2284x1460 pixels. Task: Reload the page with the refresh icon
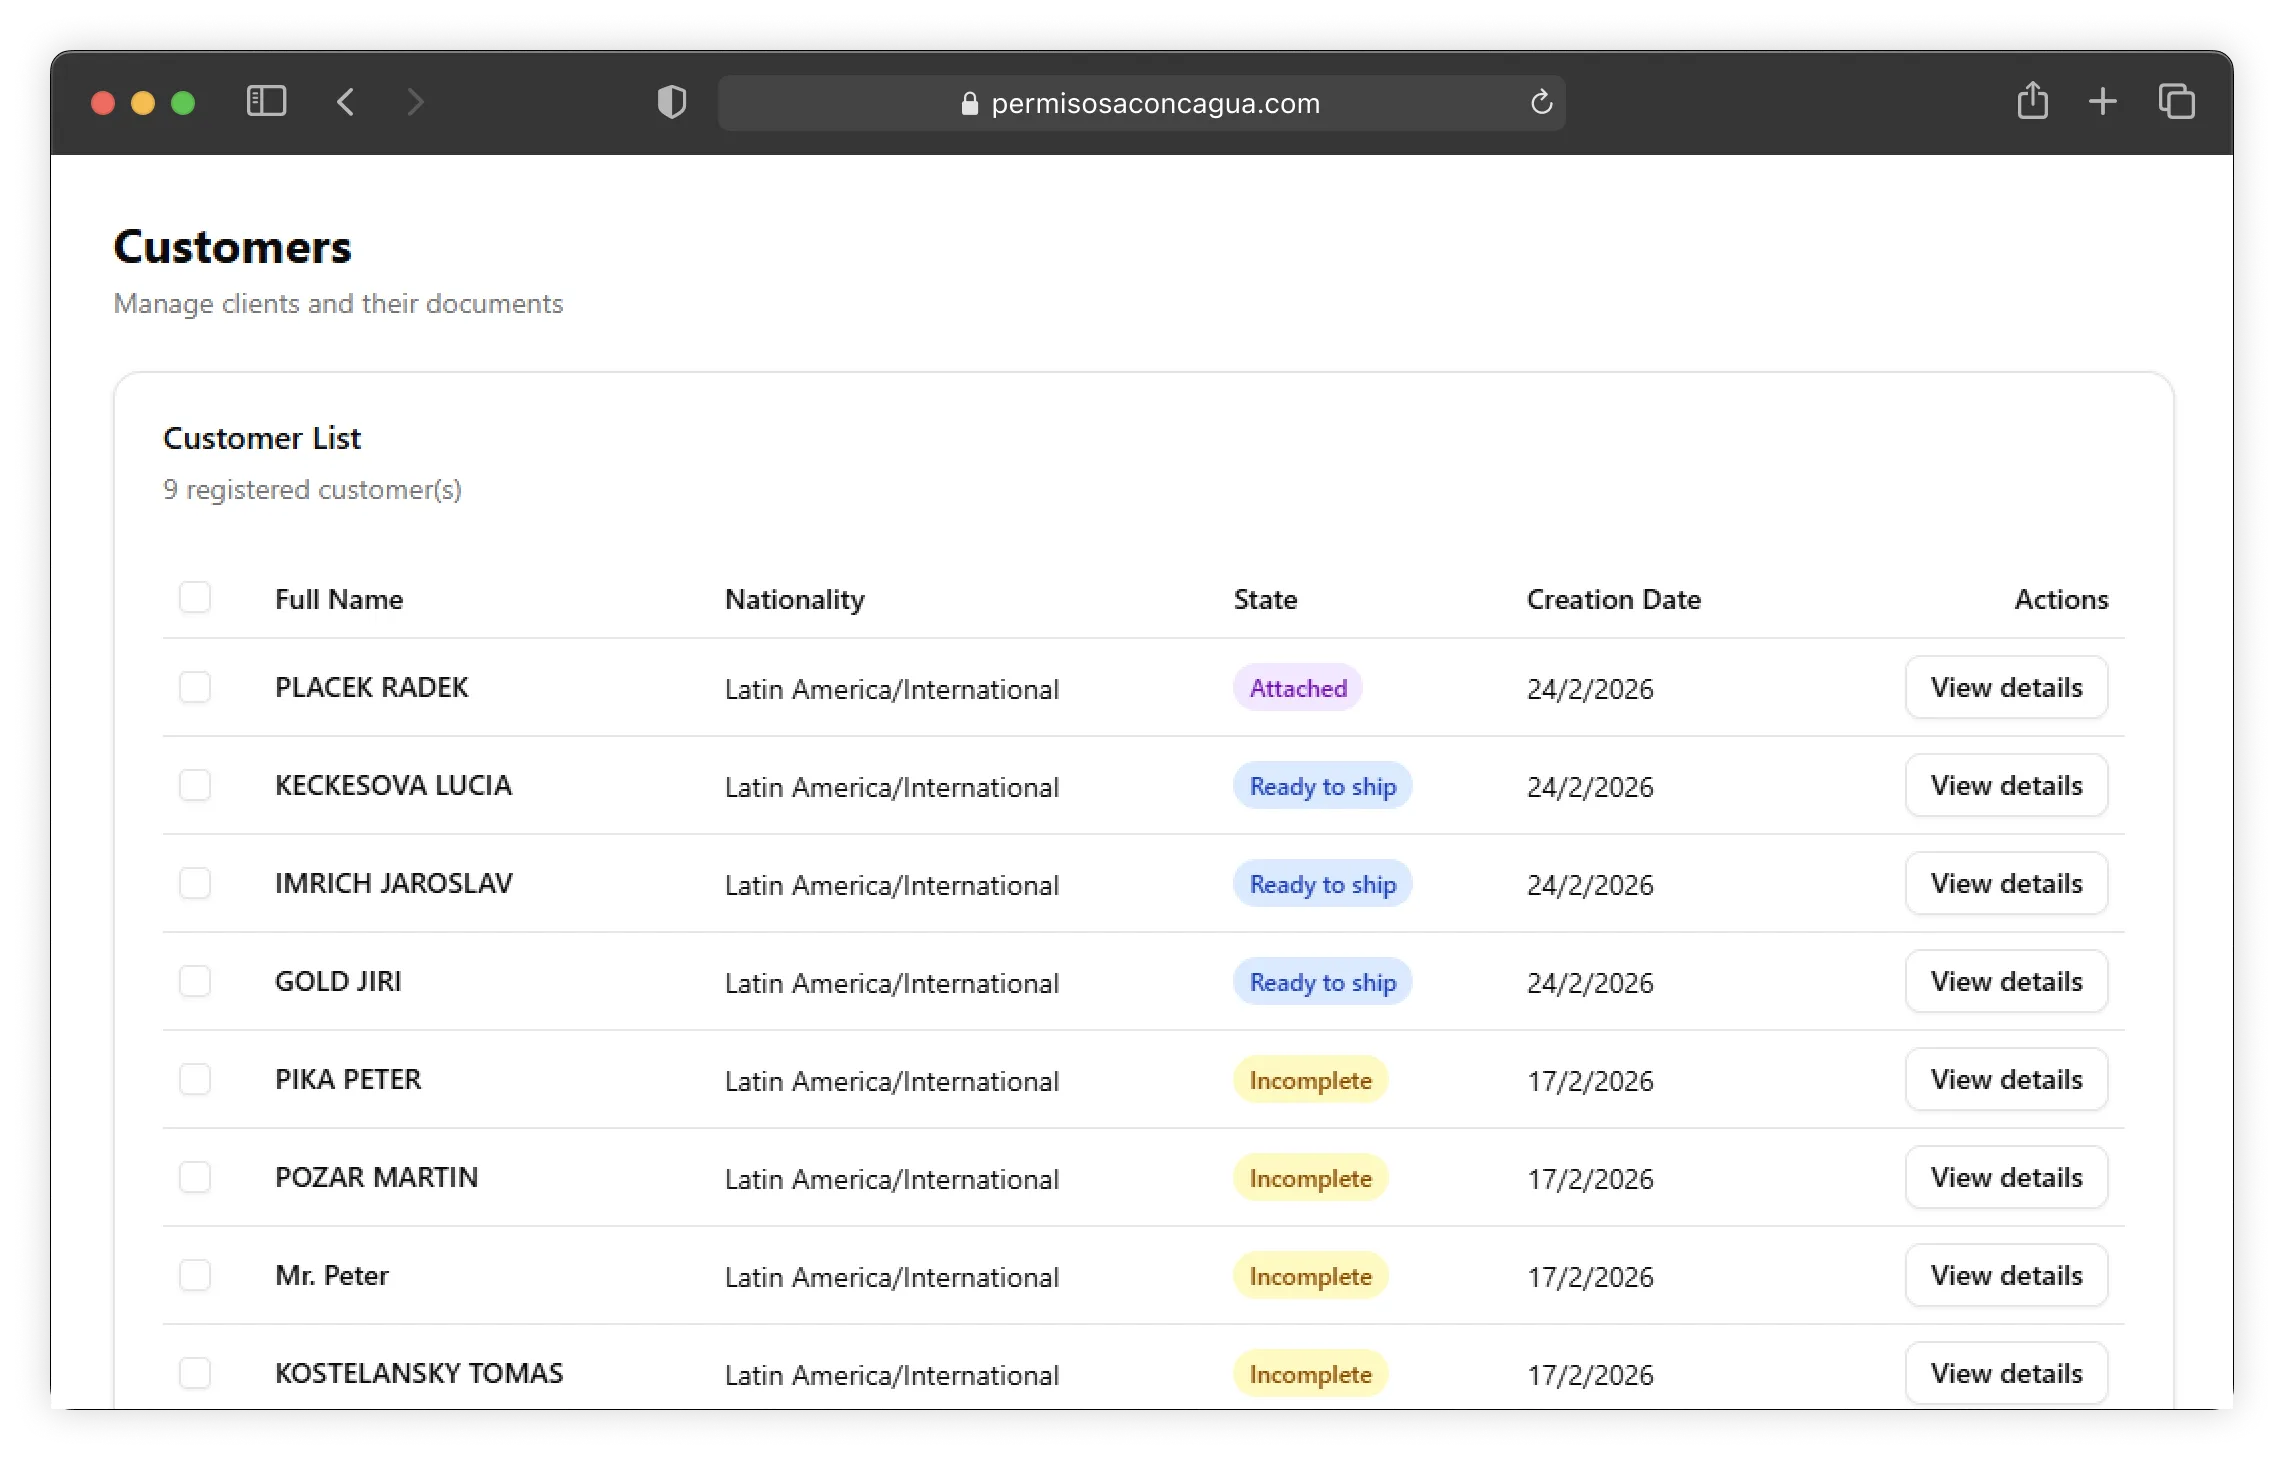click(1541, 102)
